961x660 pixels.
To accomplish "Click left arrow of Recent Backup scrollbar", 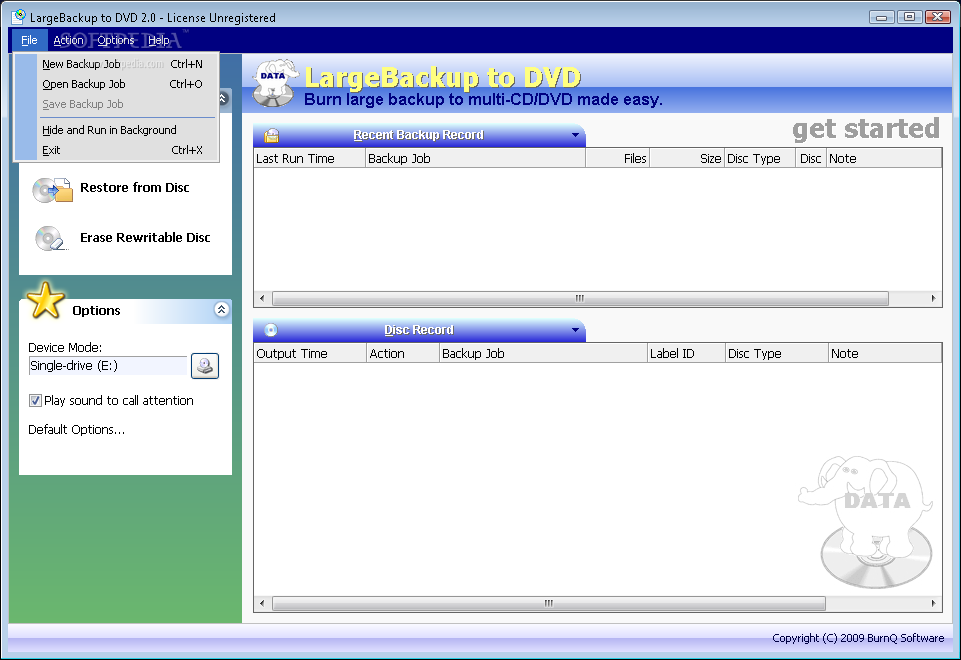I will (262, 298).
